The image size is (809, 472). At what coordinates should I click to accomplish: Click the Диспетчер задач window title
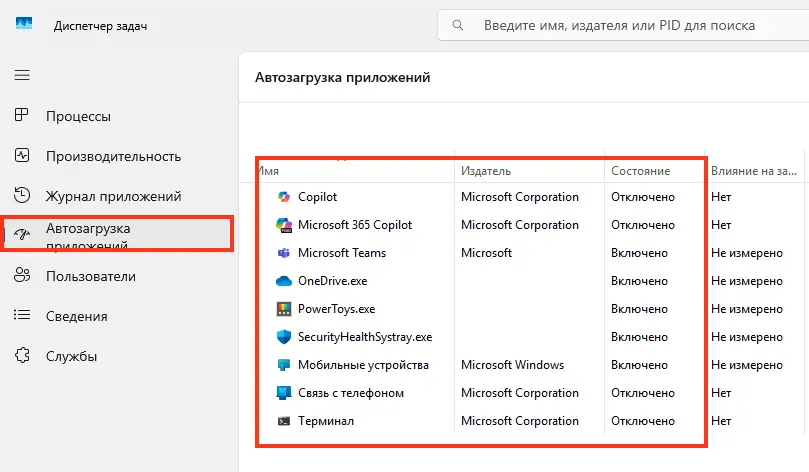tap(100, 26)
